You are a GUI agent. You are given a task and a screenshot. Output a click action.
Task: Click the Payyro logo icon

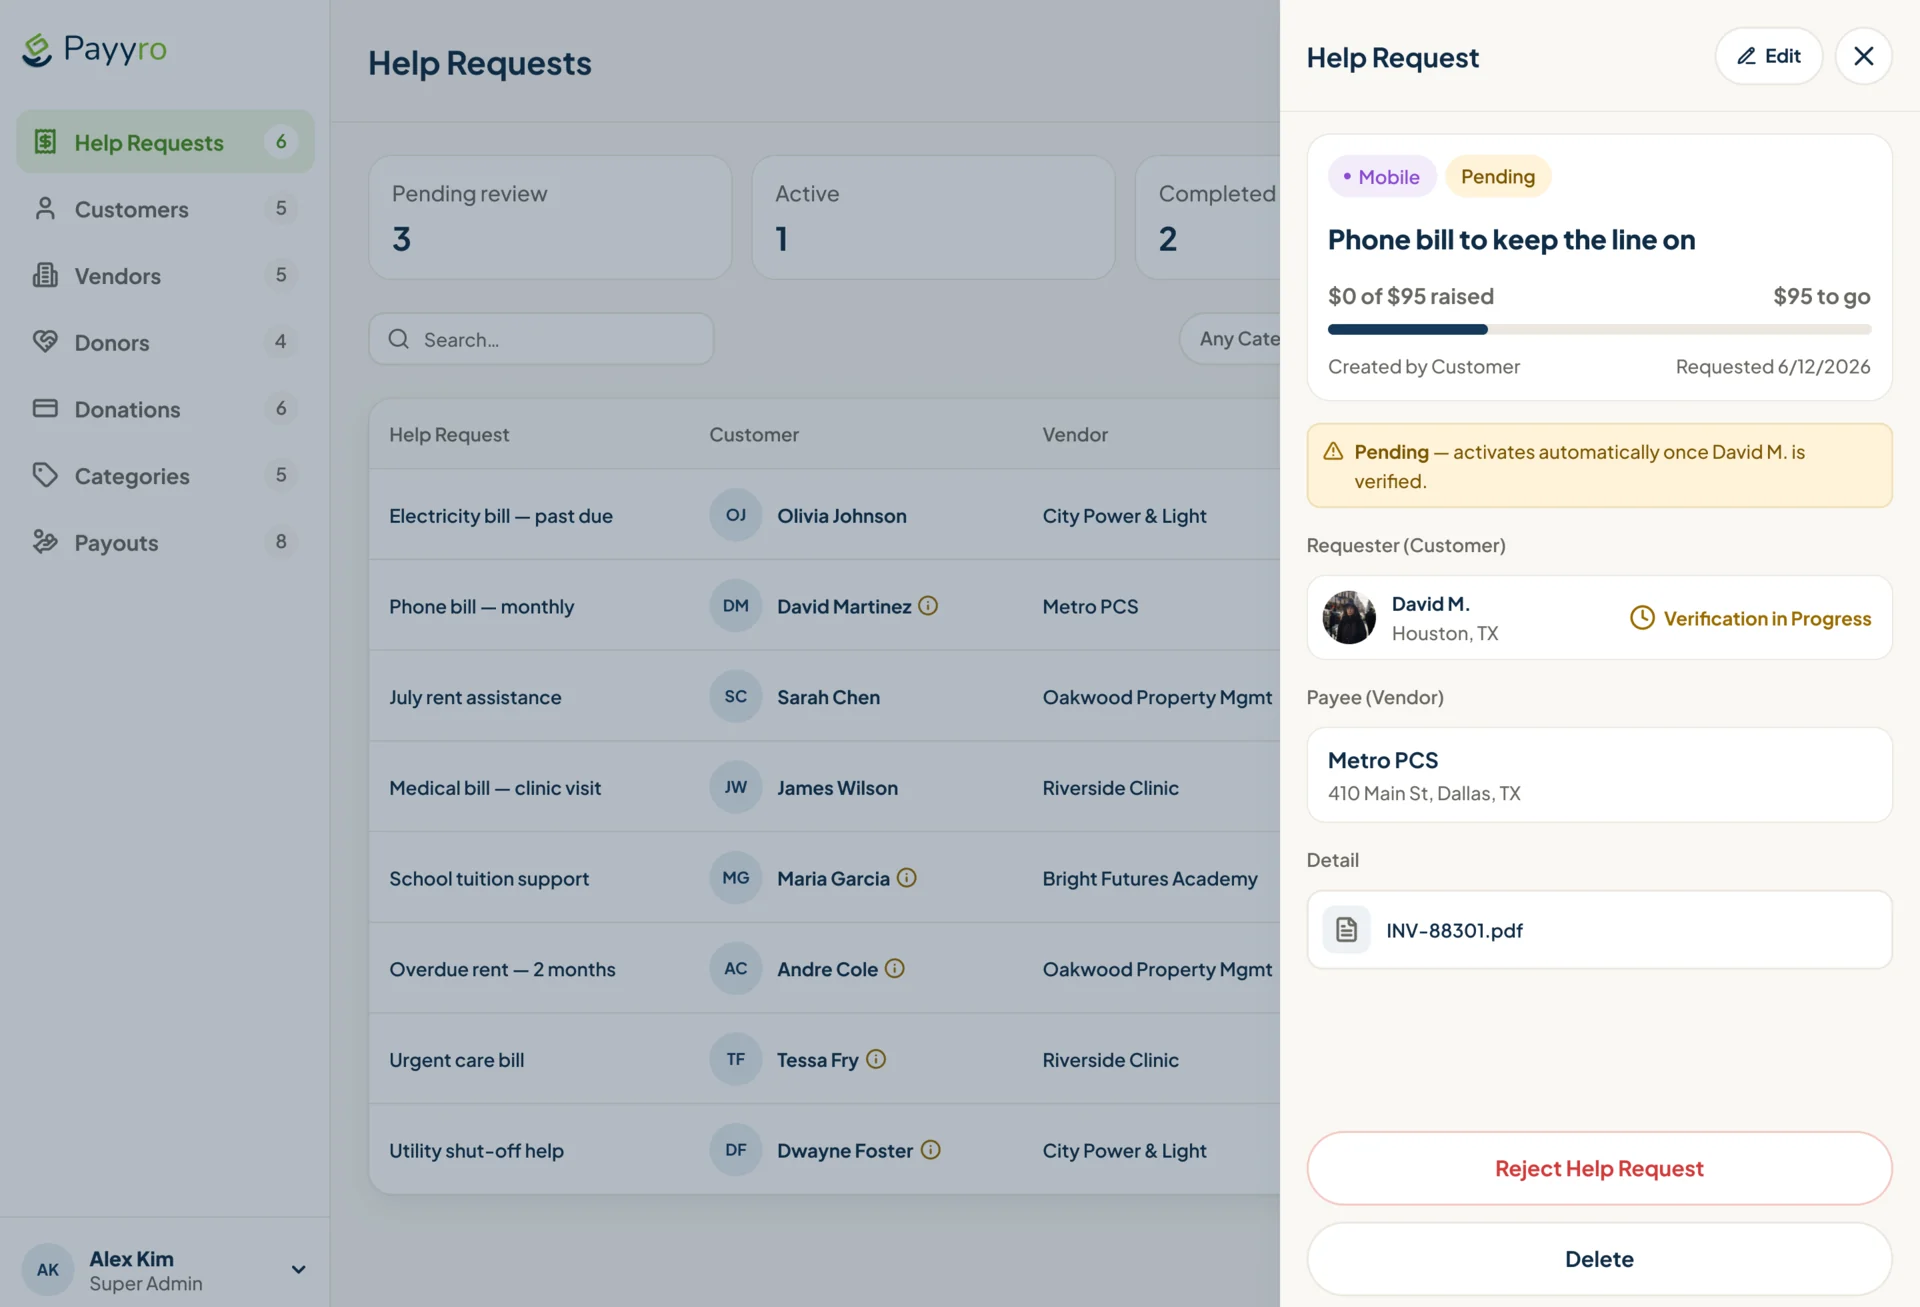(37, 50)
